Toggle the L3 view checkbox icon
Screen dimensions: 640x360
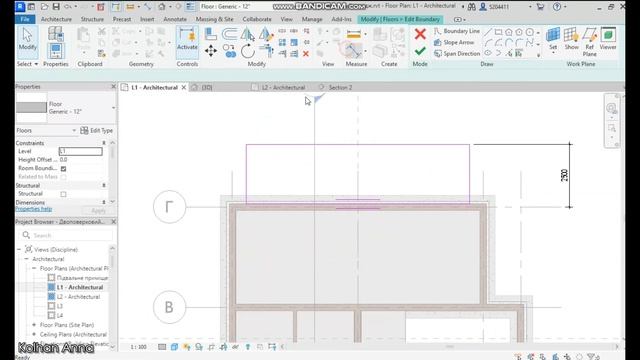(x=51, y=306)
